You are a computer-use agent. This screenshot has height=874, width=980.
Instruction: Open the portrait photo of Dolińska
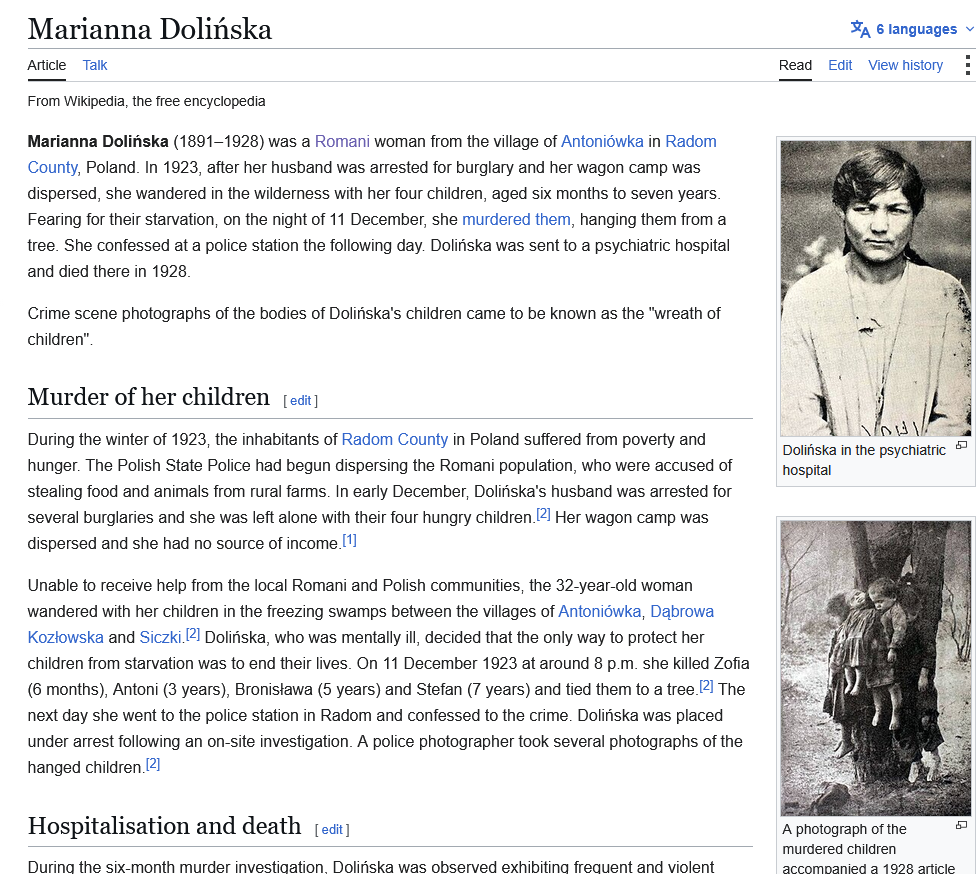(x=876, y=288)
